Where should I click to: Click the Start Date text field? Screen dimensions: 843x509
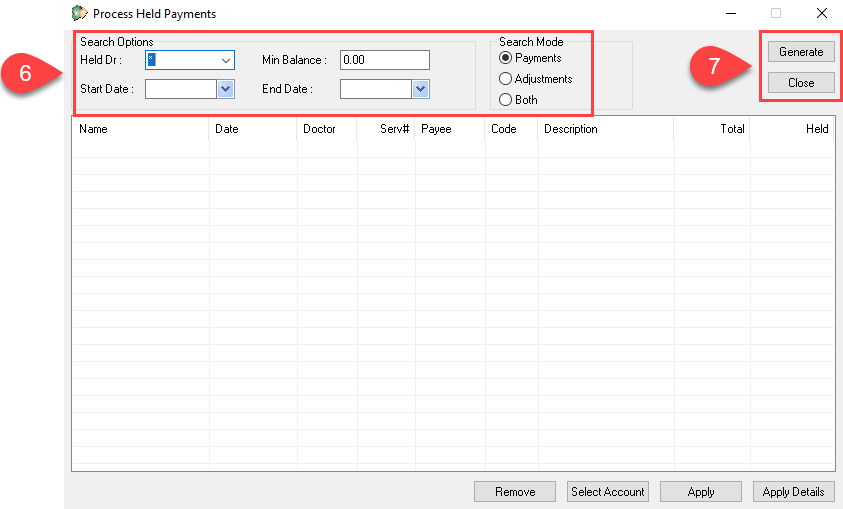tap(181, 89)
